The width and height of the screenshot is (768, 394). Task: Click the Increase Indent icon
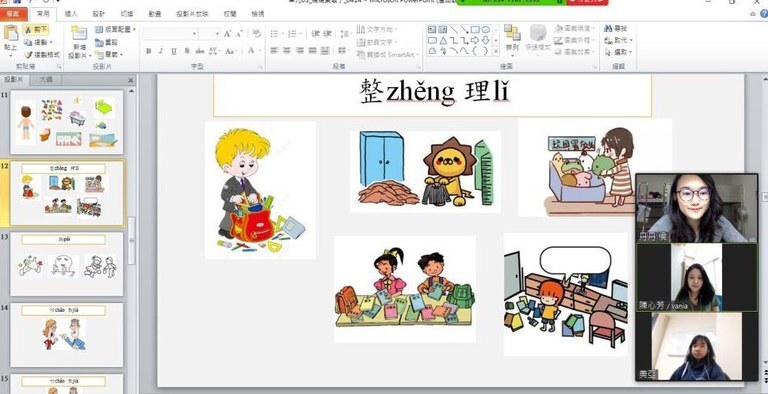point(328,34)
